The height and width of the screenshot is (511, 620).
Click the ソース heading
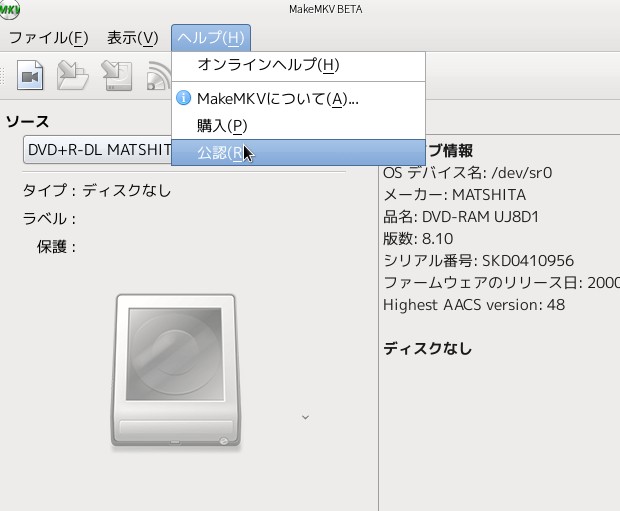(x=28, y=121)
